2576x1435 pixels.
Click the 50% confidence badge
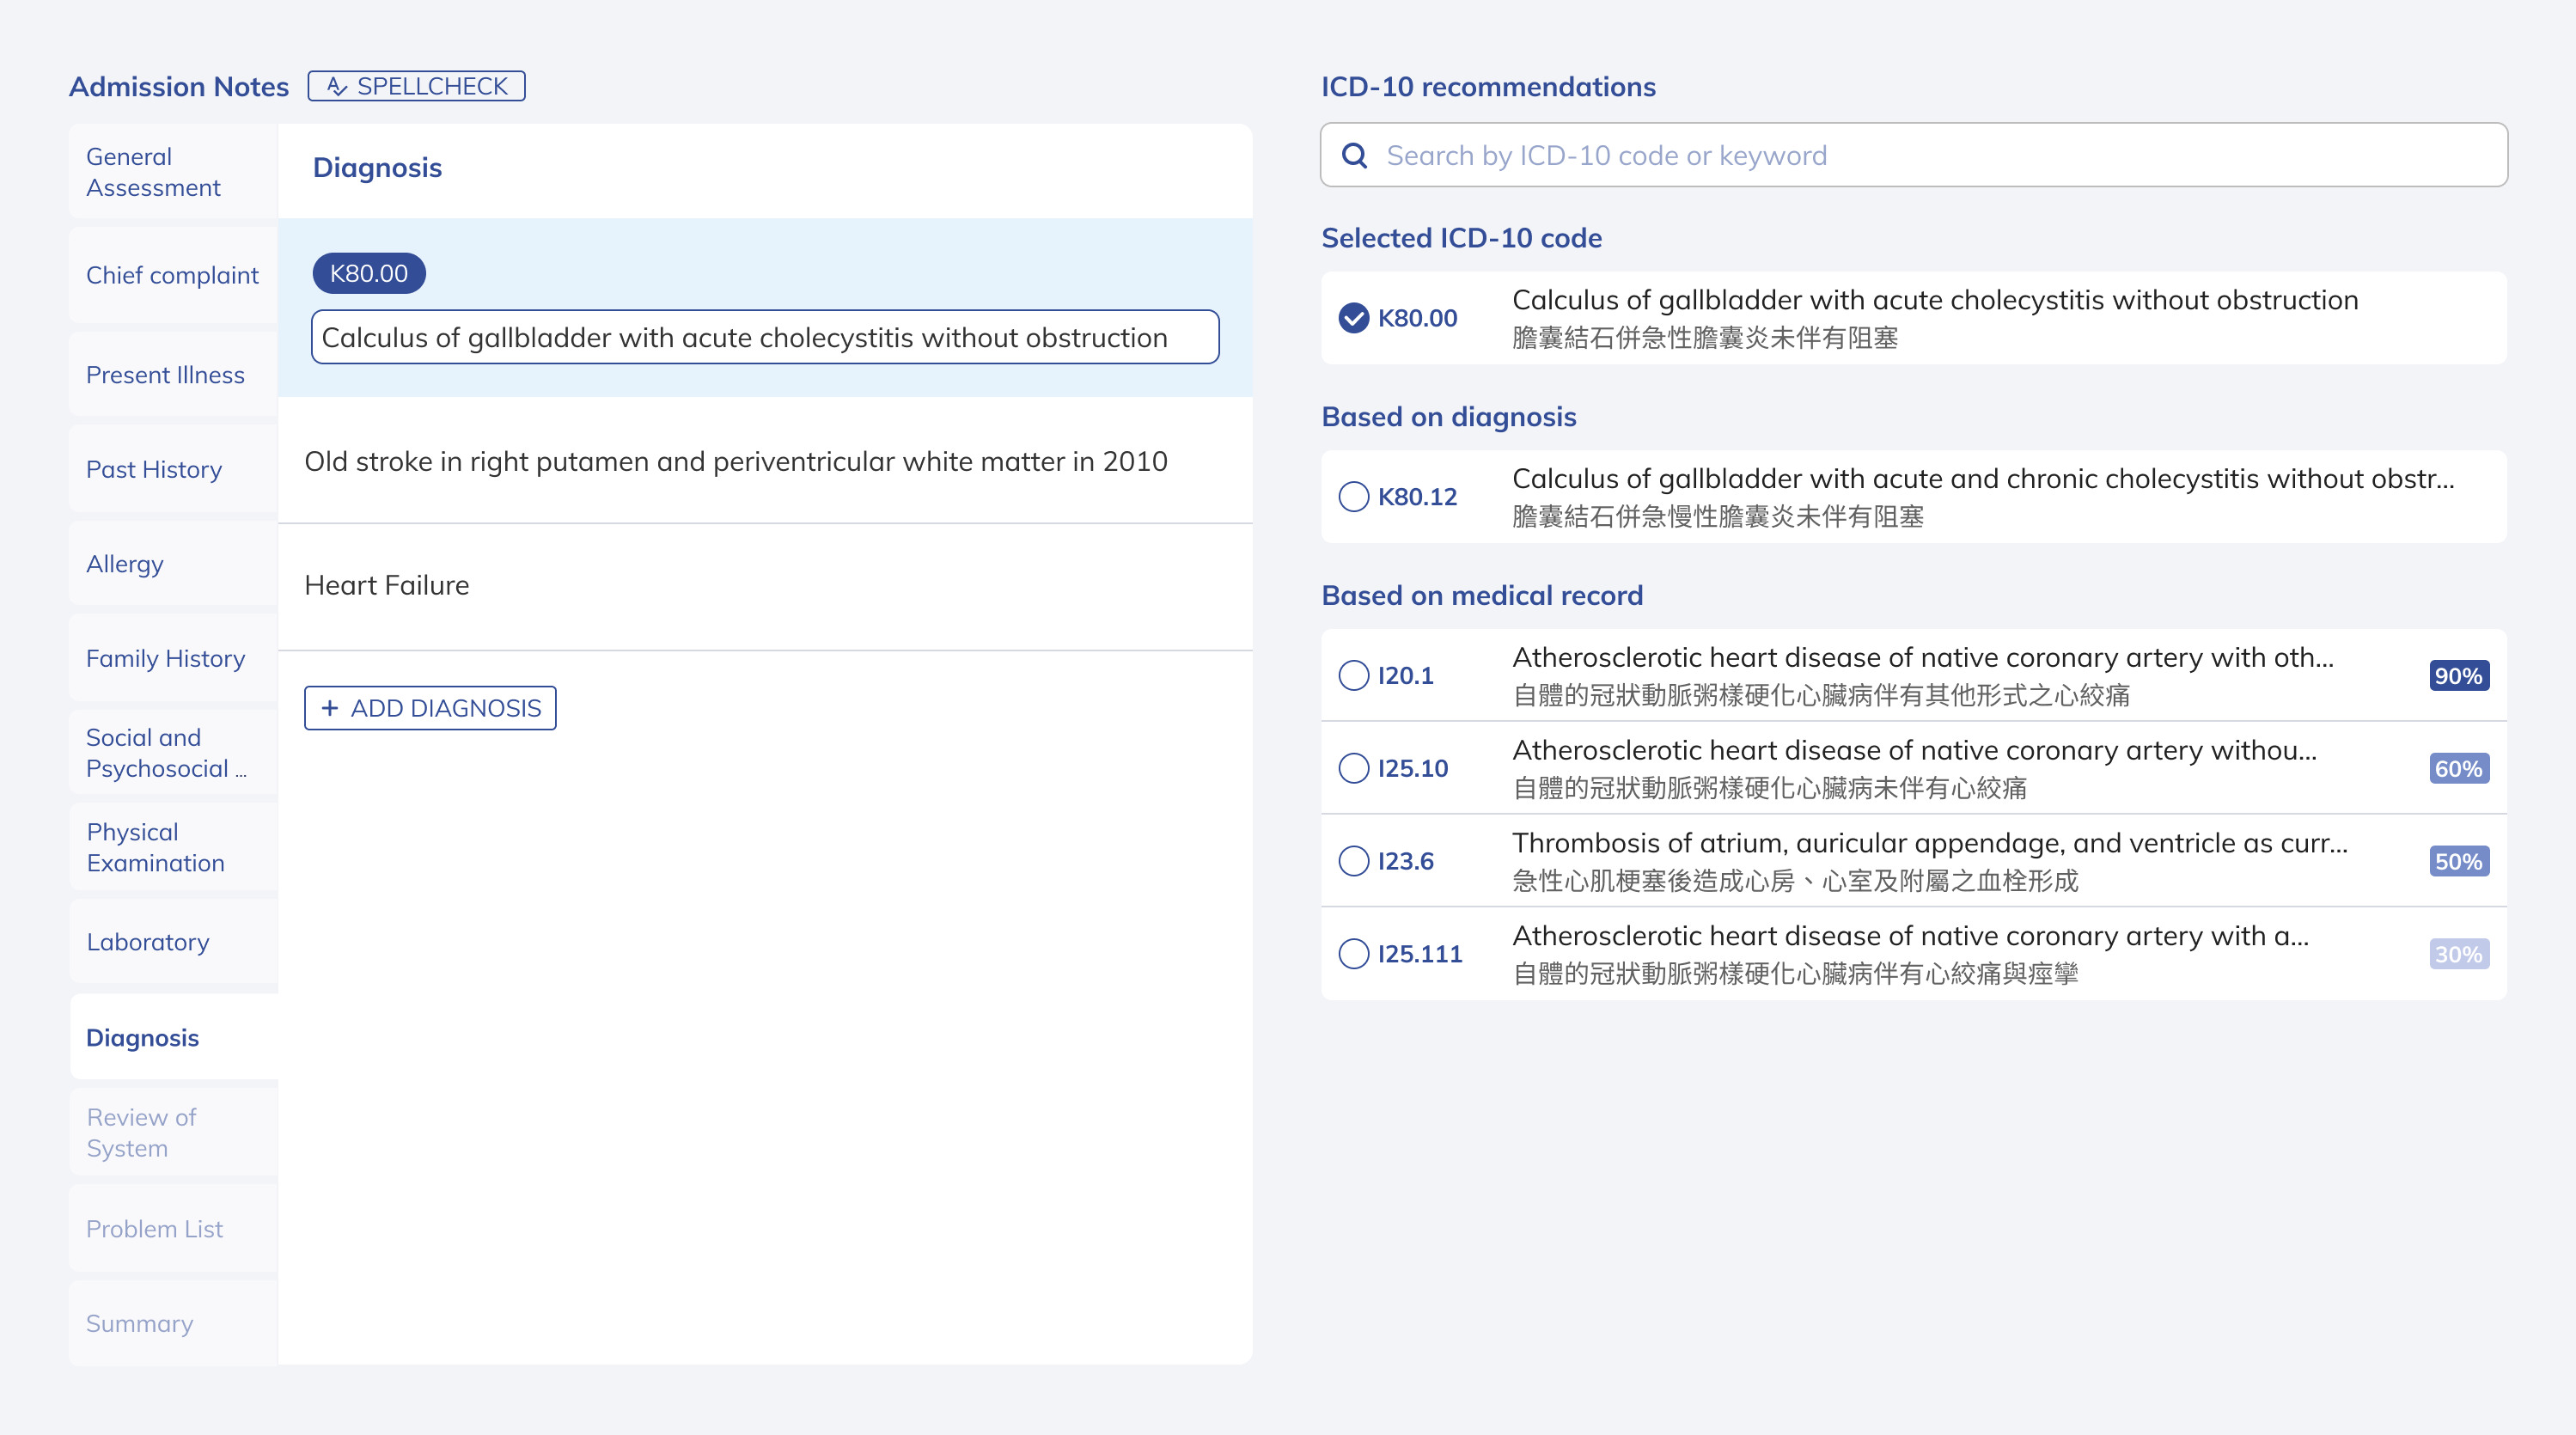pos(2458,862)
